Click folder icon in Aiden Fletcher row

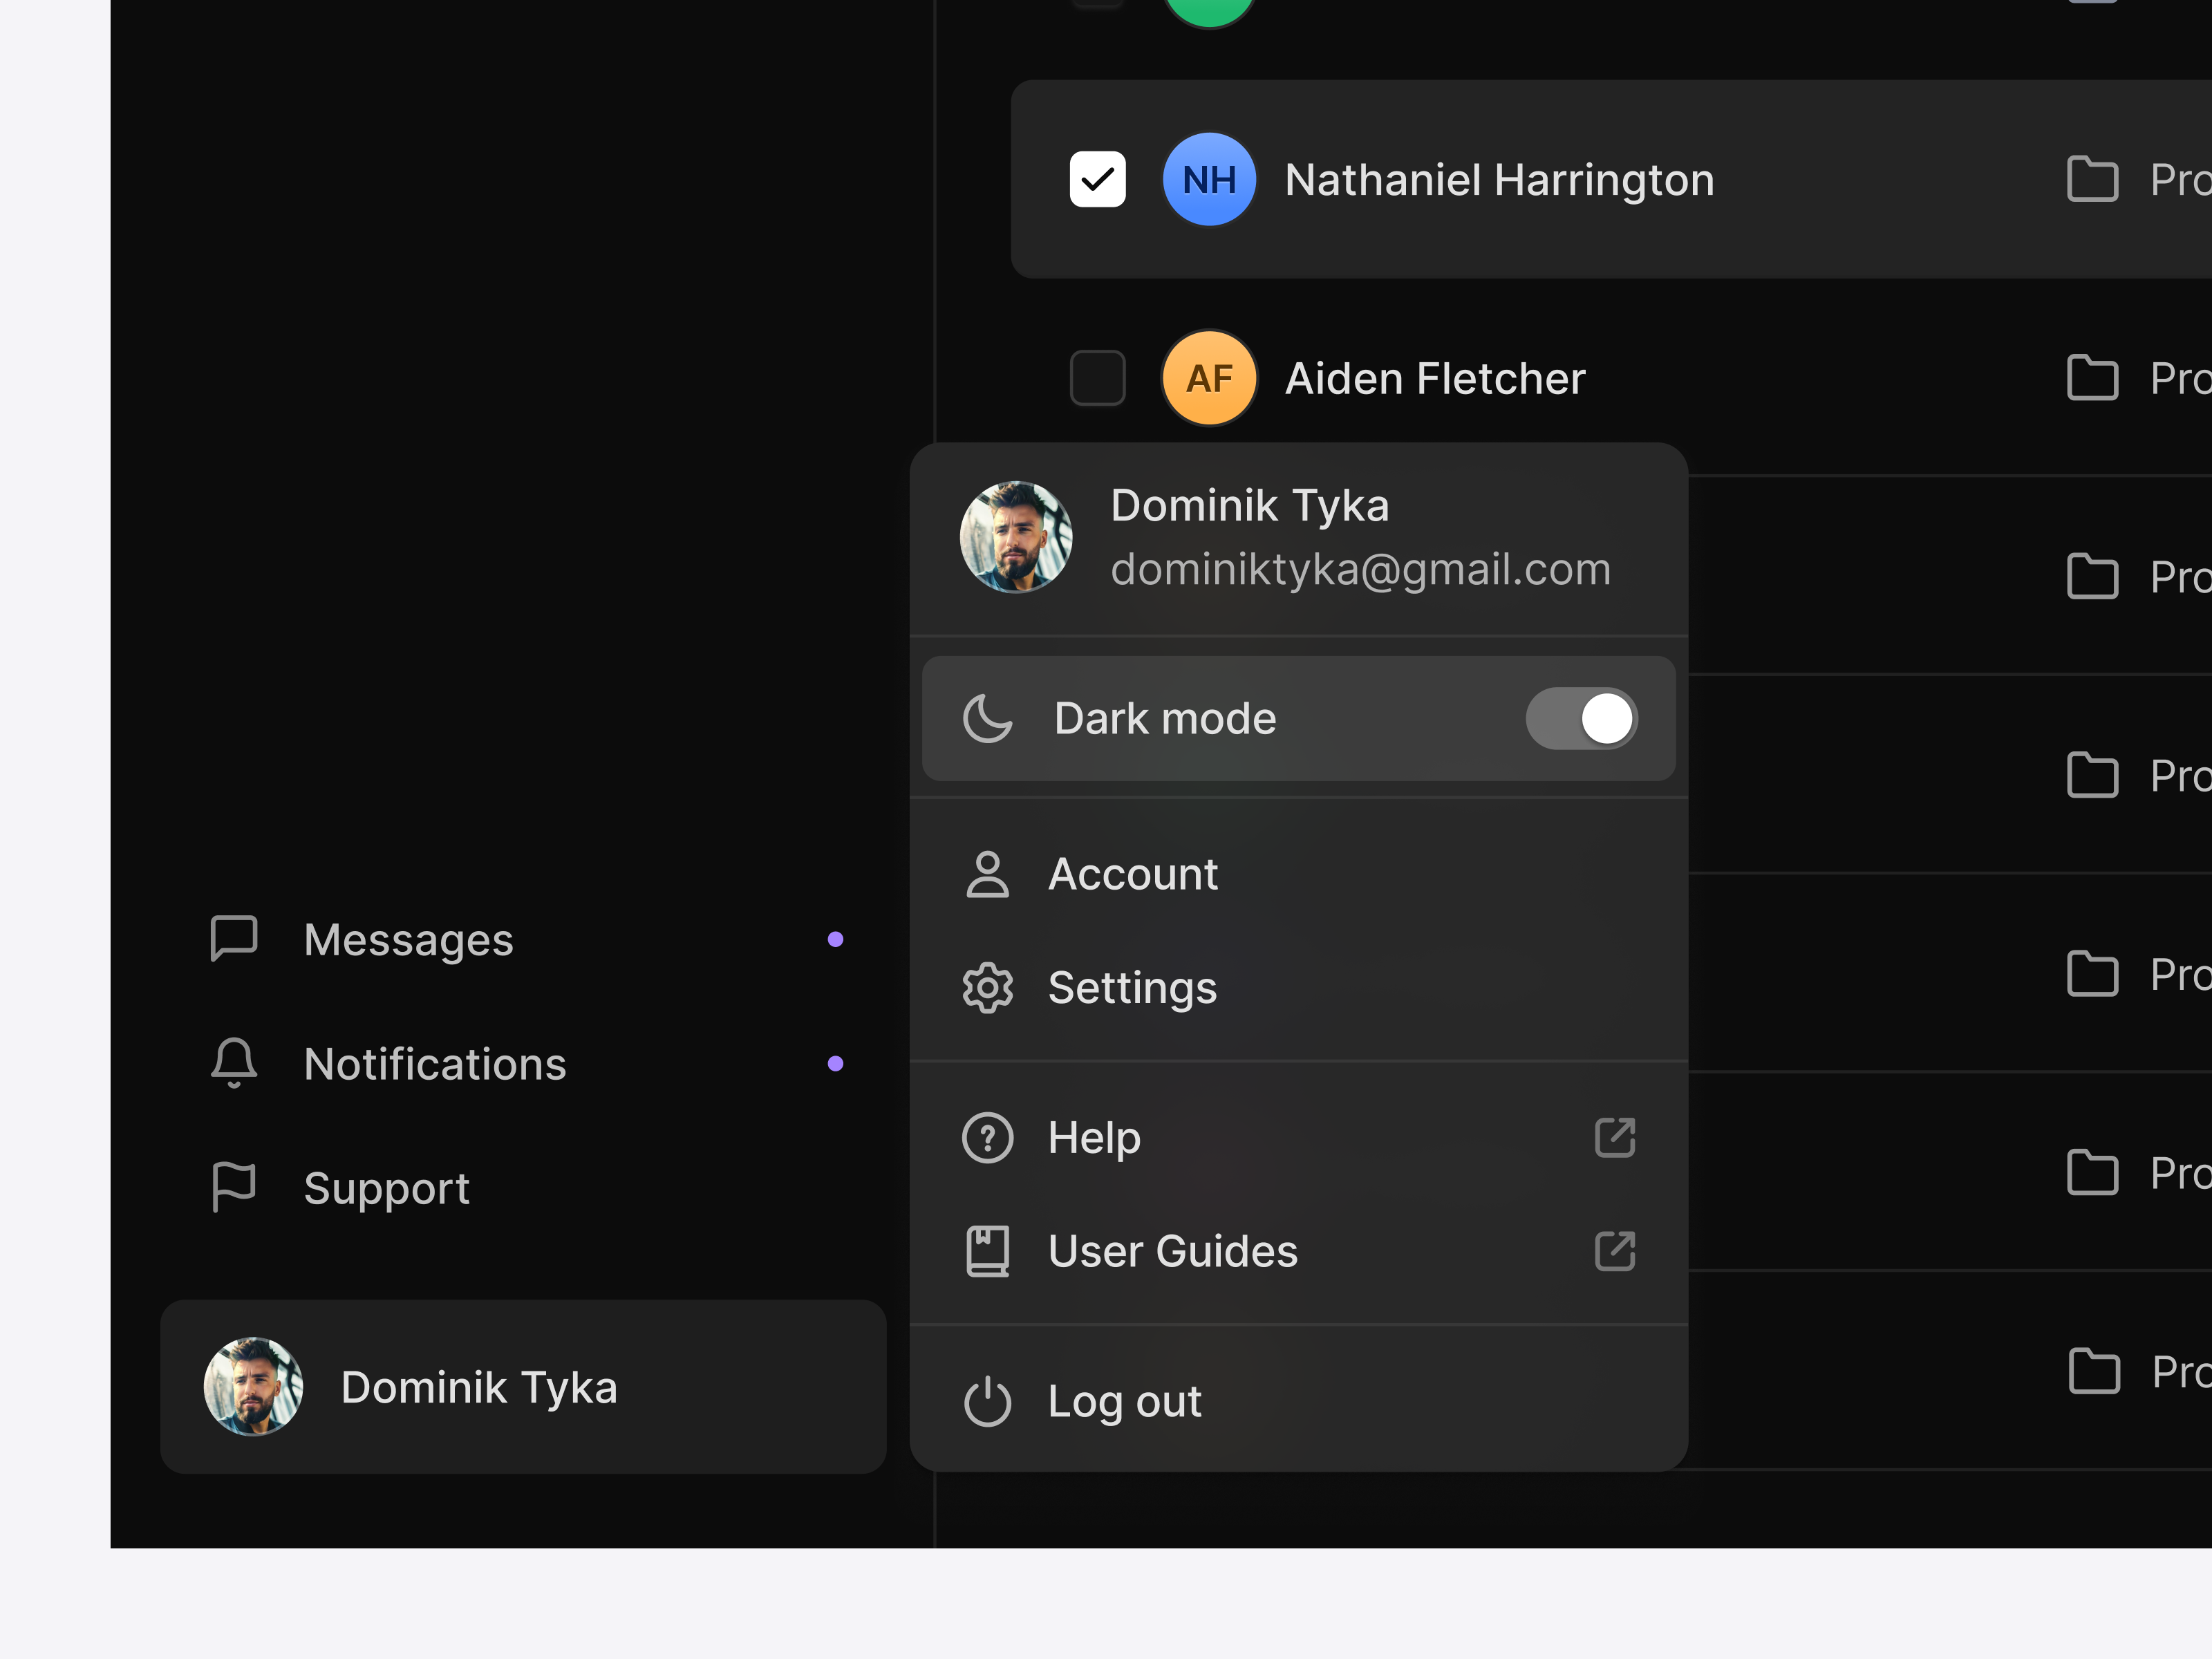(2092, 378)
